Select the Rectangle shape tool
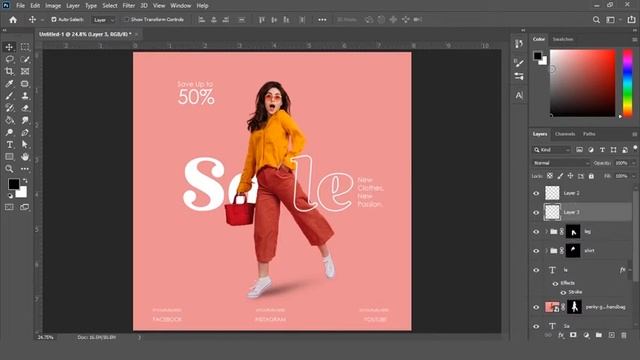Image resolution: width=640 pixels, height=360 pixels. [9, 157]
